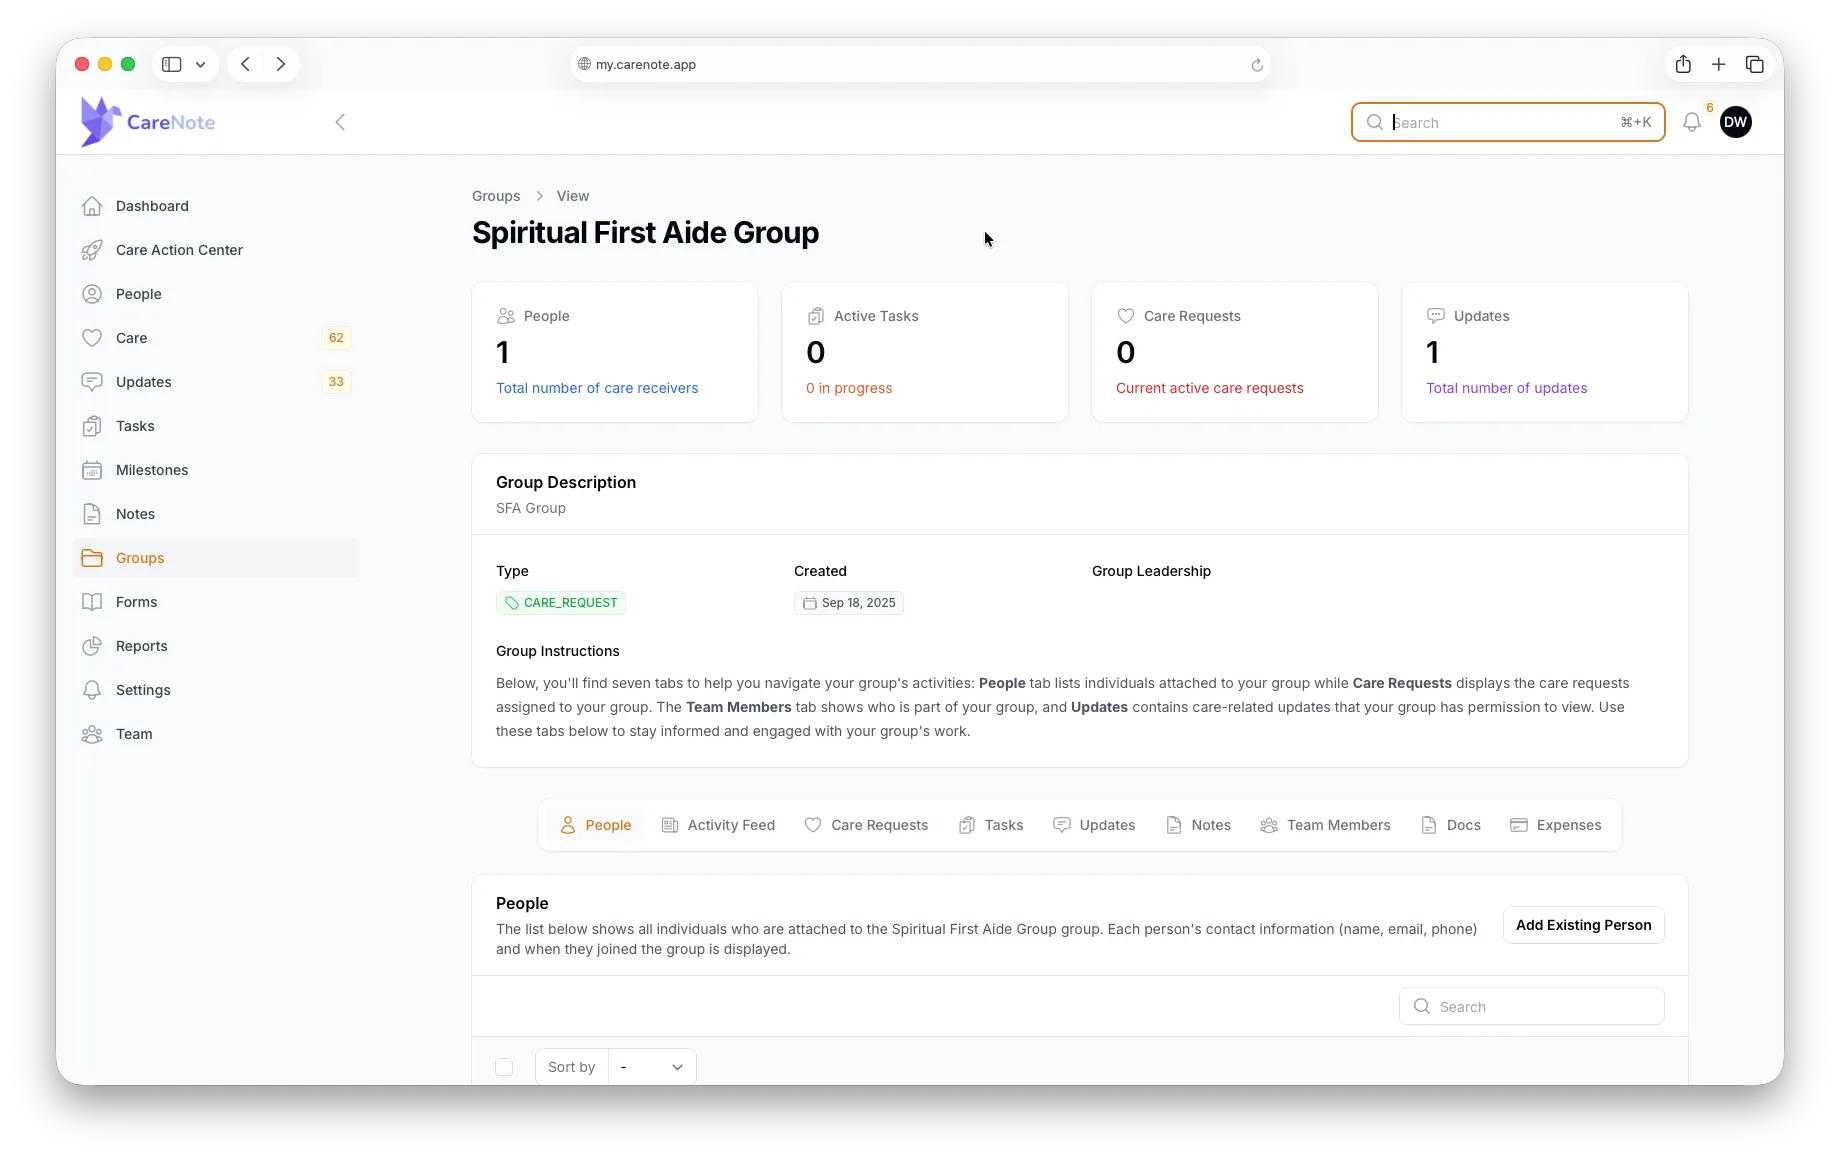This screenshot has width=1840, height=1159.
Task: Click the notifications bell icon
Action: [1692, 122]
